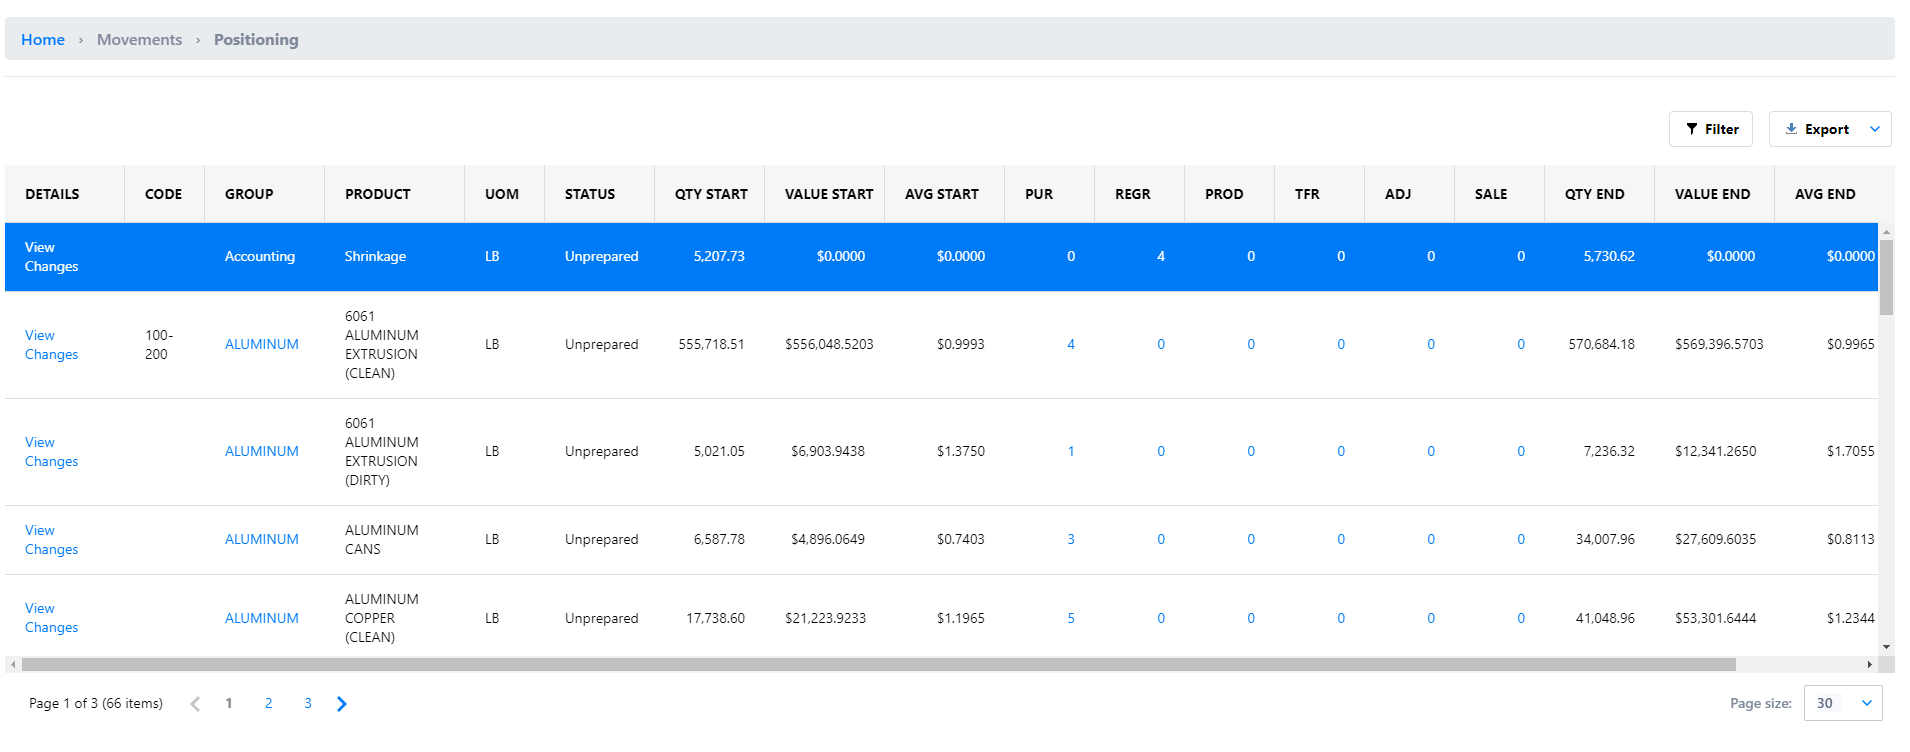1910x752 pixels.
Task: Go to page 2
Action: (268, 704)
